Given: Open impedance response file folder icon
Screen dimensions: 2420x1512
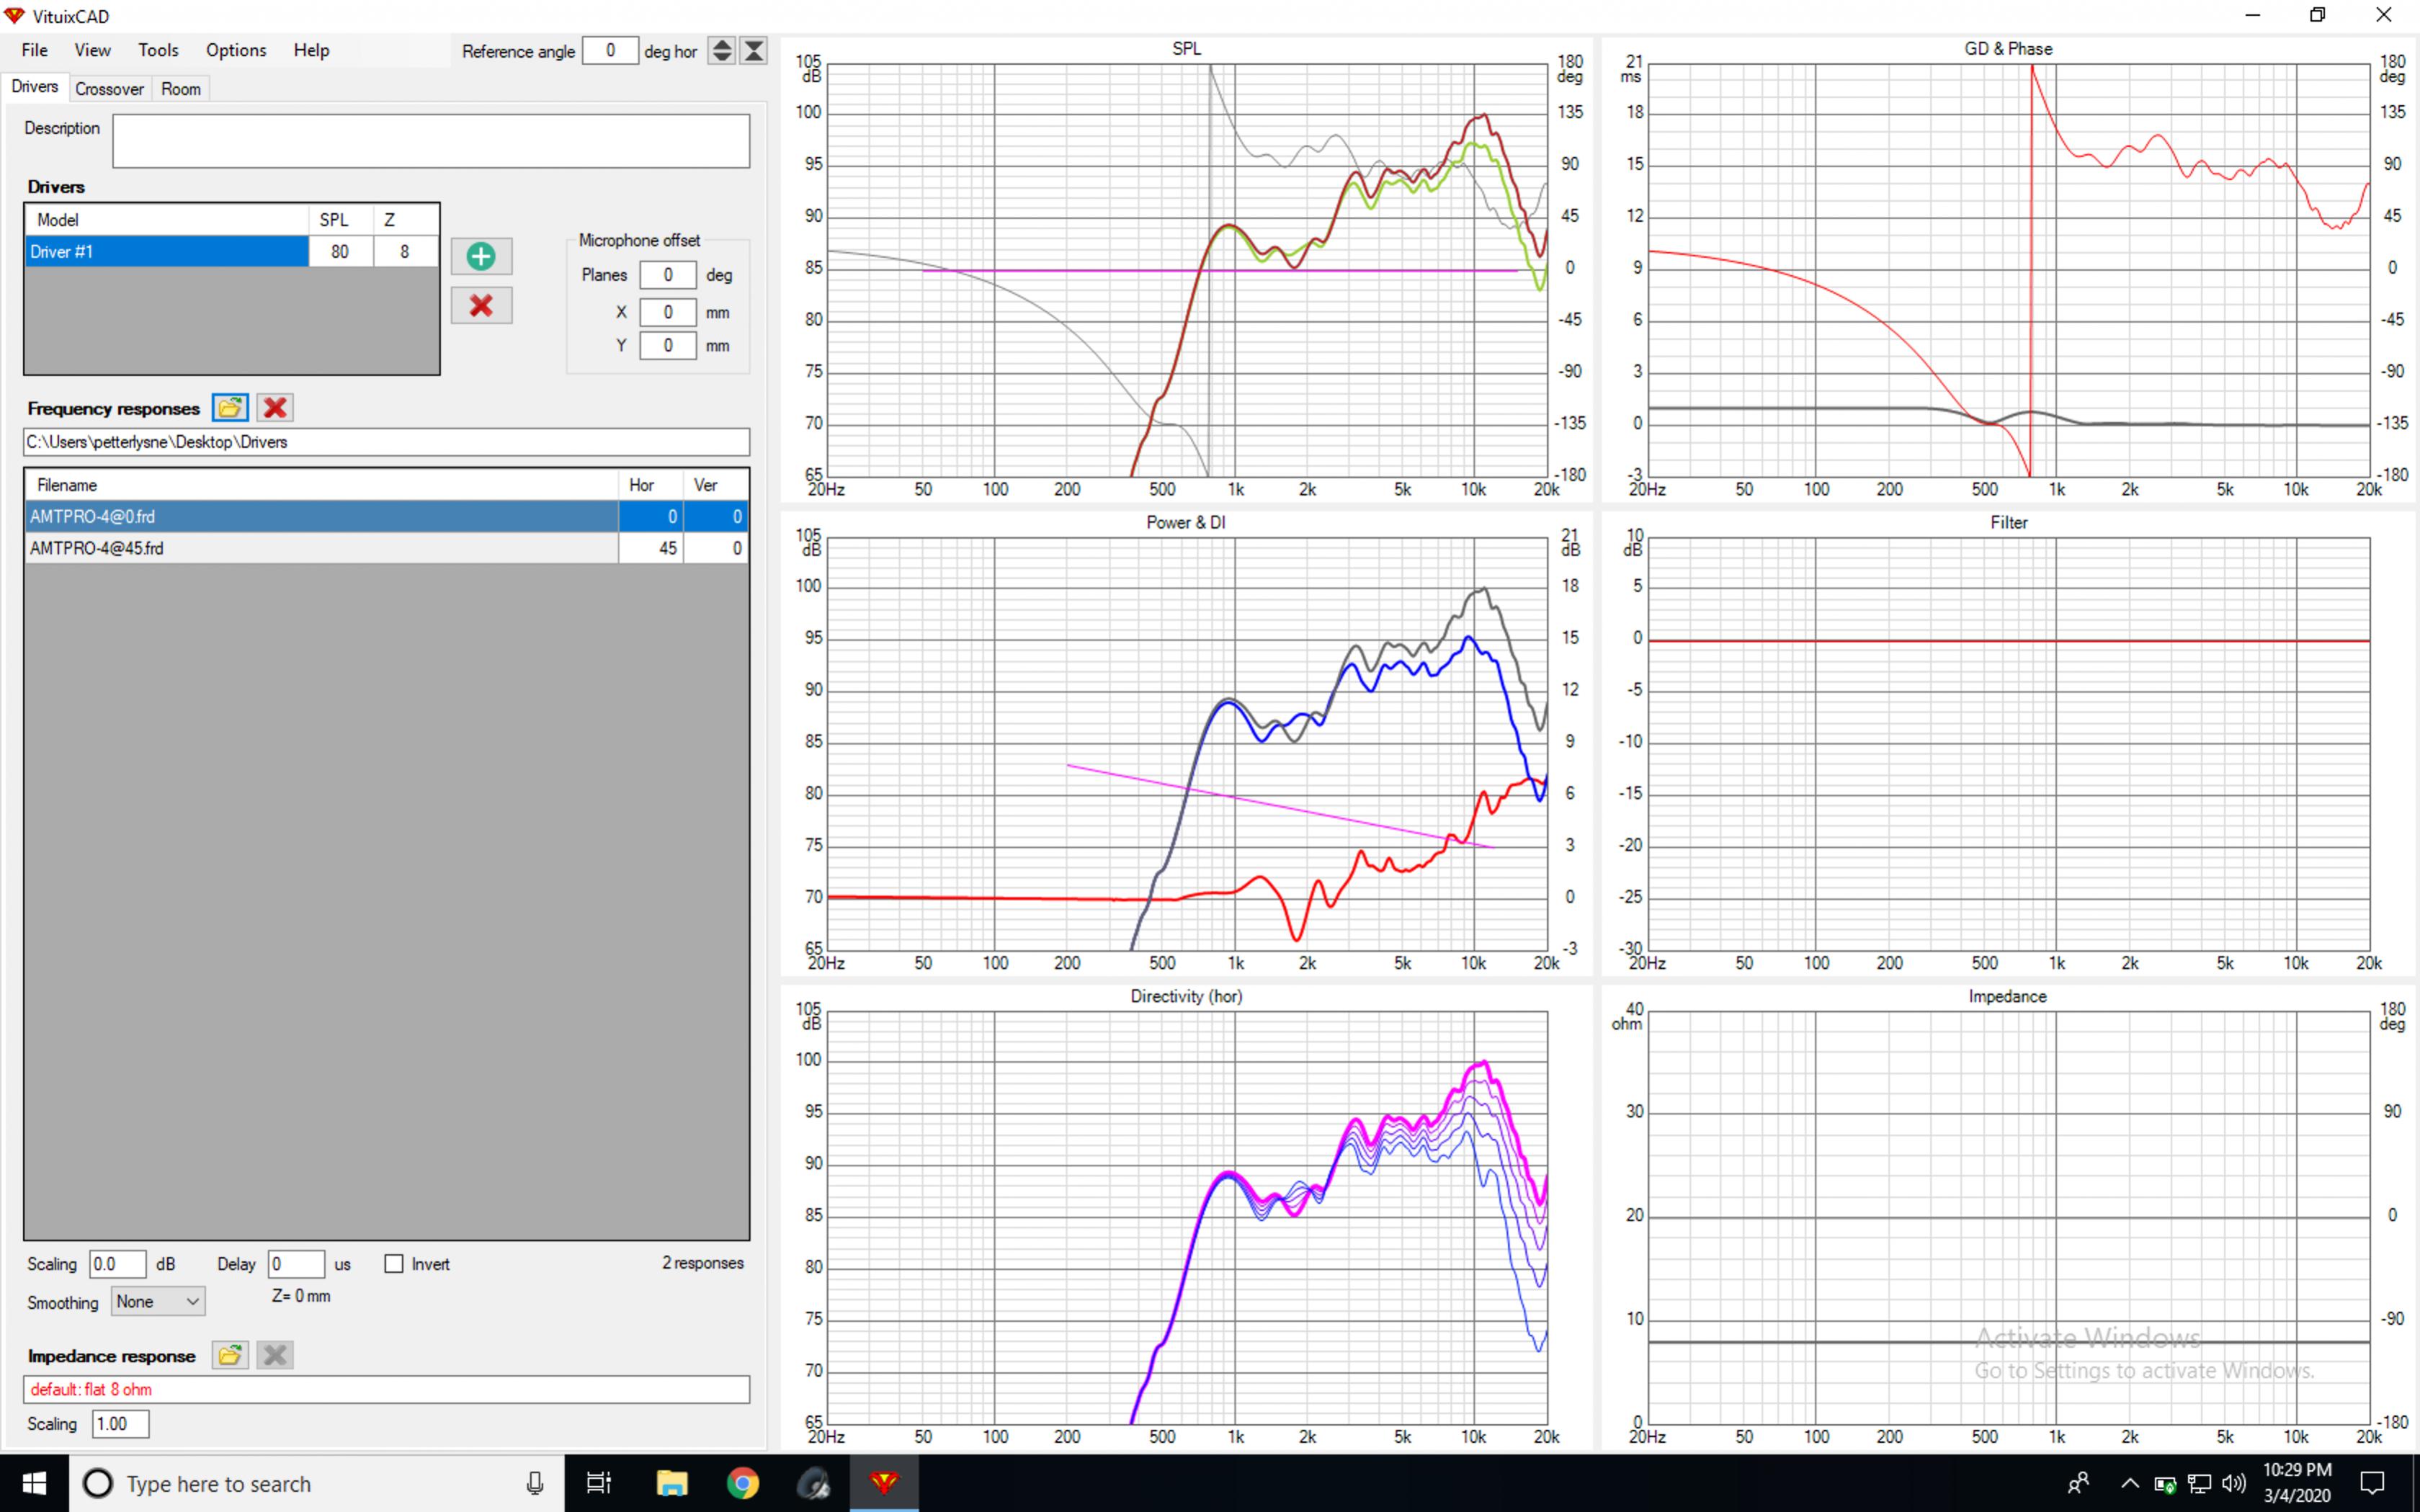Looking at the screenshot, I should (x=230, y=1355).
